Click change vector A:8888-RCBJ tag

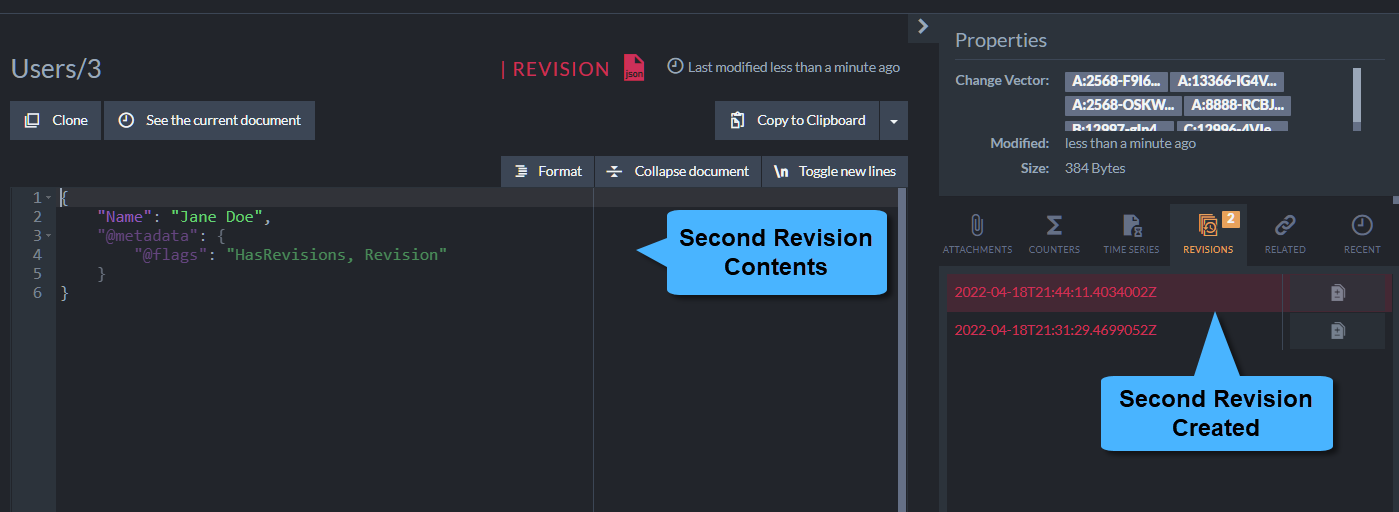(x=1237, y=105)
